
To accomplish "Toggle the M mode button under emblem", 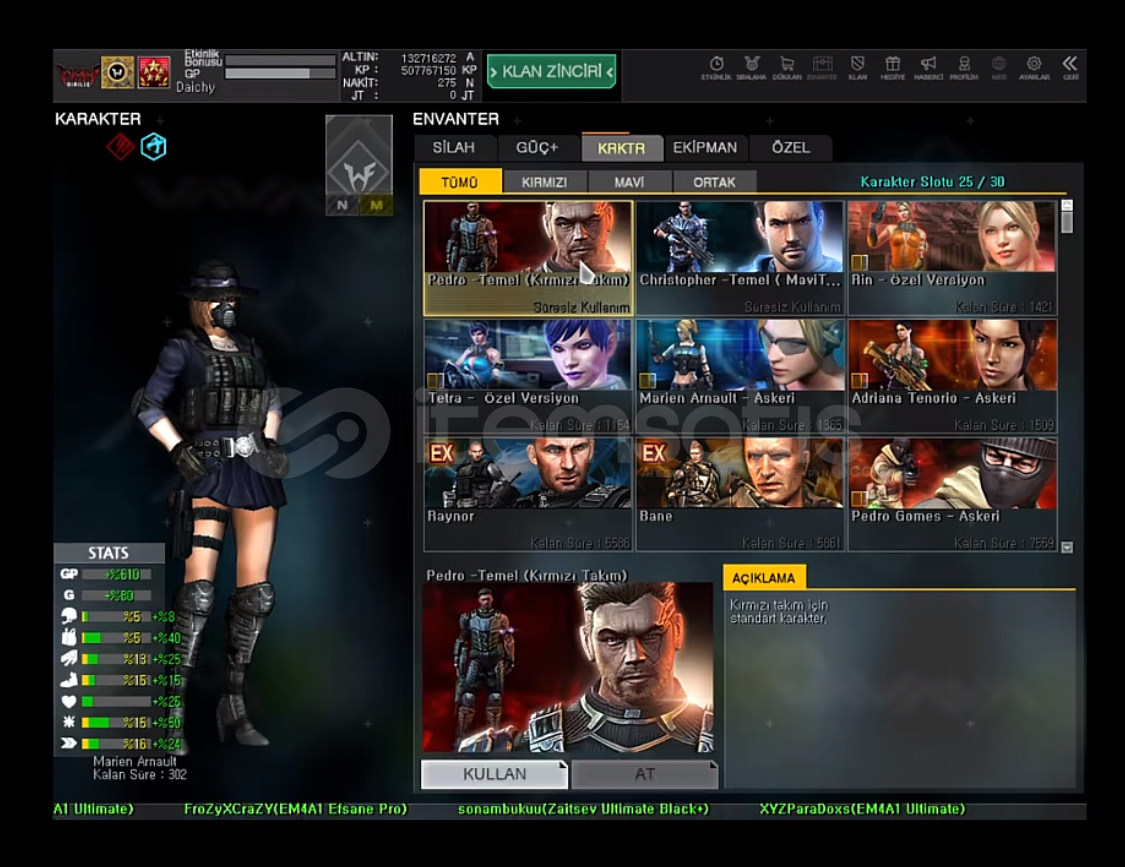I will [x=376, y=205].
